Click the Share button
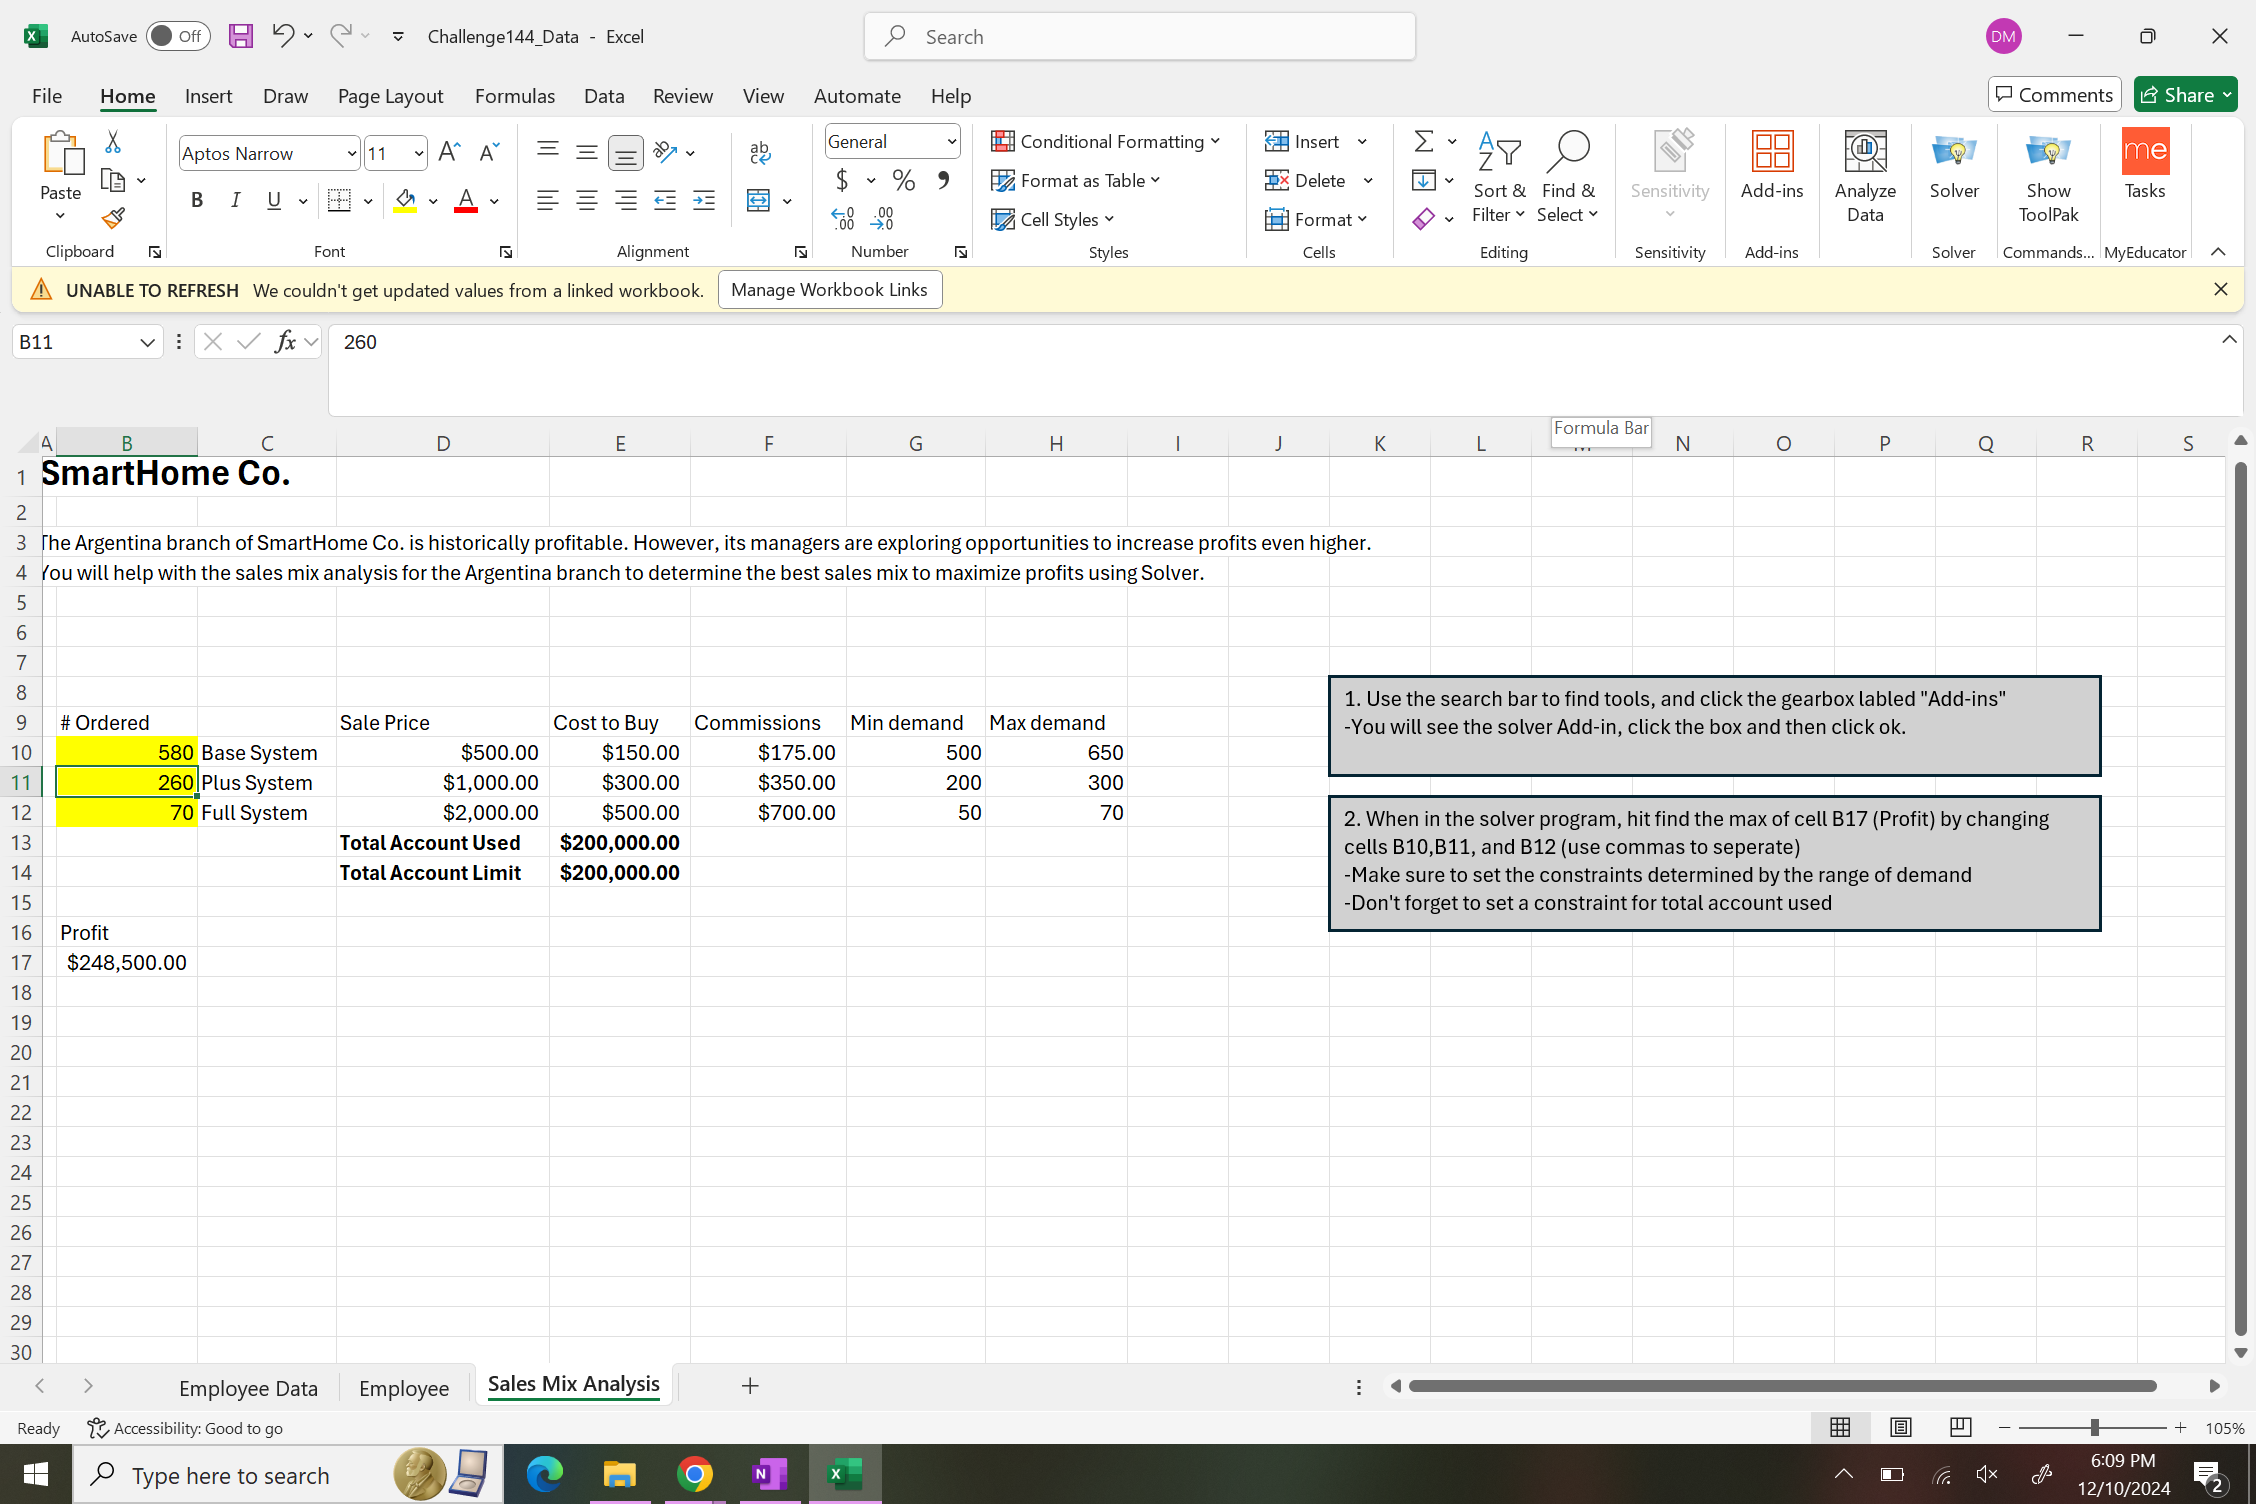The height and width of the screenshot is (1504, 2256). click(2186, 95)
